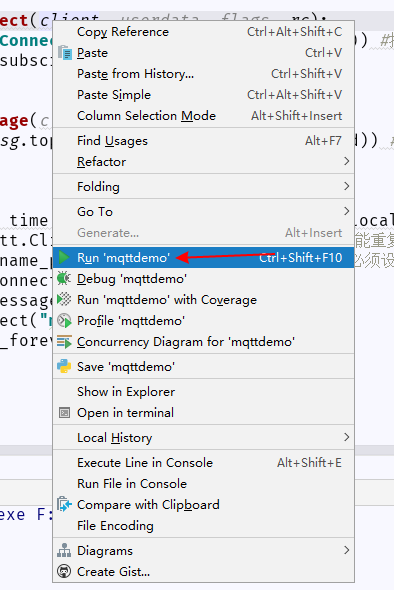Screen dimensions: 394x590
Task: Select Run File in Console
Action: pos(203,484)
